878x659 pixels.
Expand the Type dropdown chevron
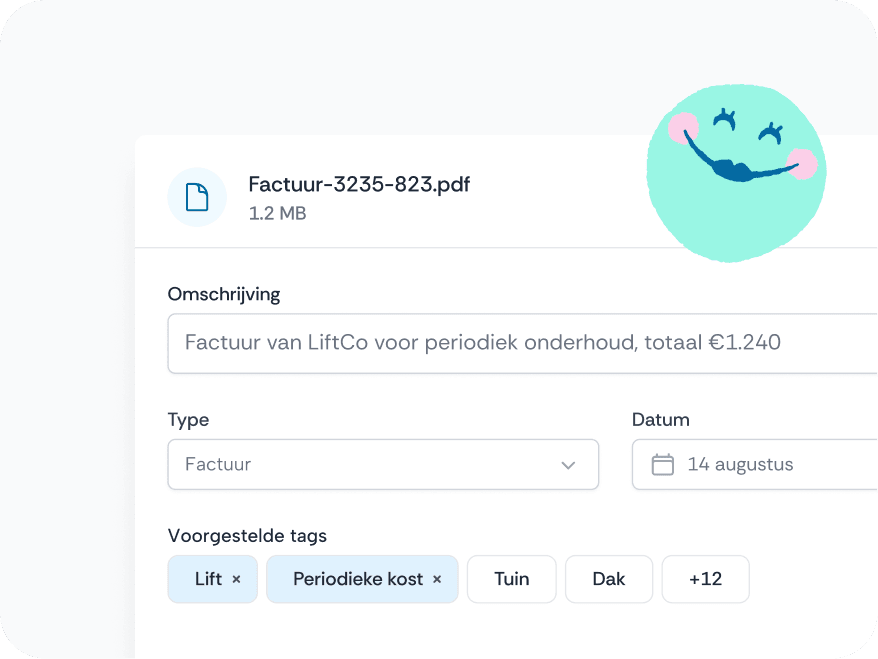point(568,465)
